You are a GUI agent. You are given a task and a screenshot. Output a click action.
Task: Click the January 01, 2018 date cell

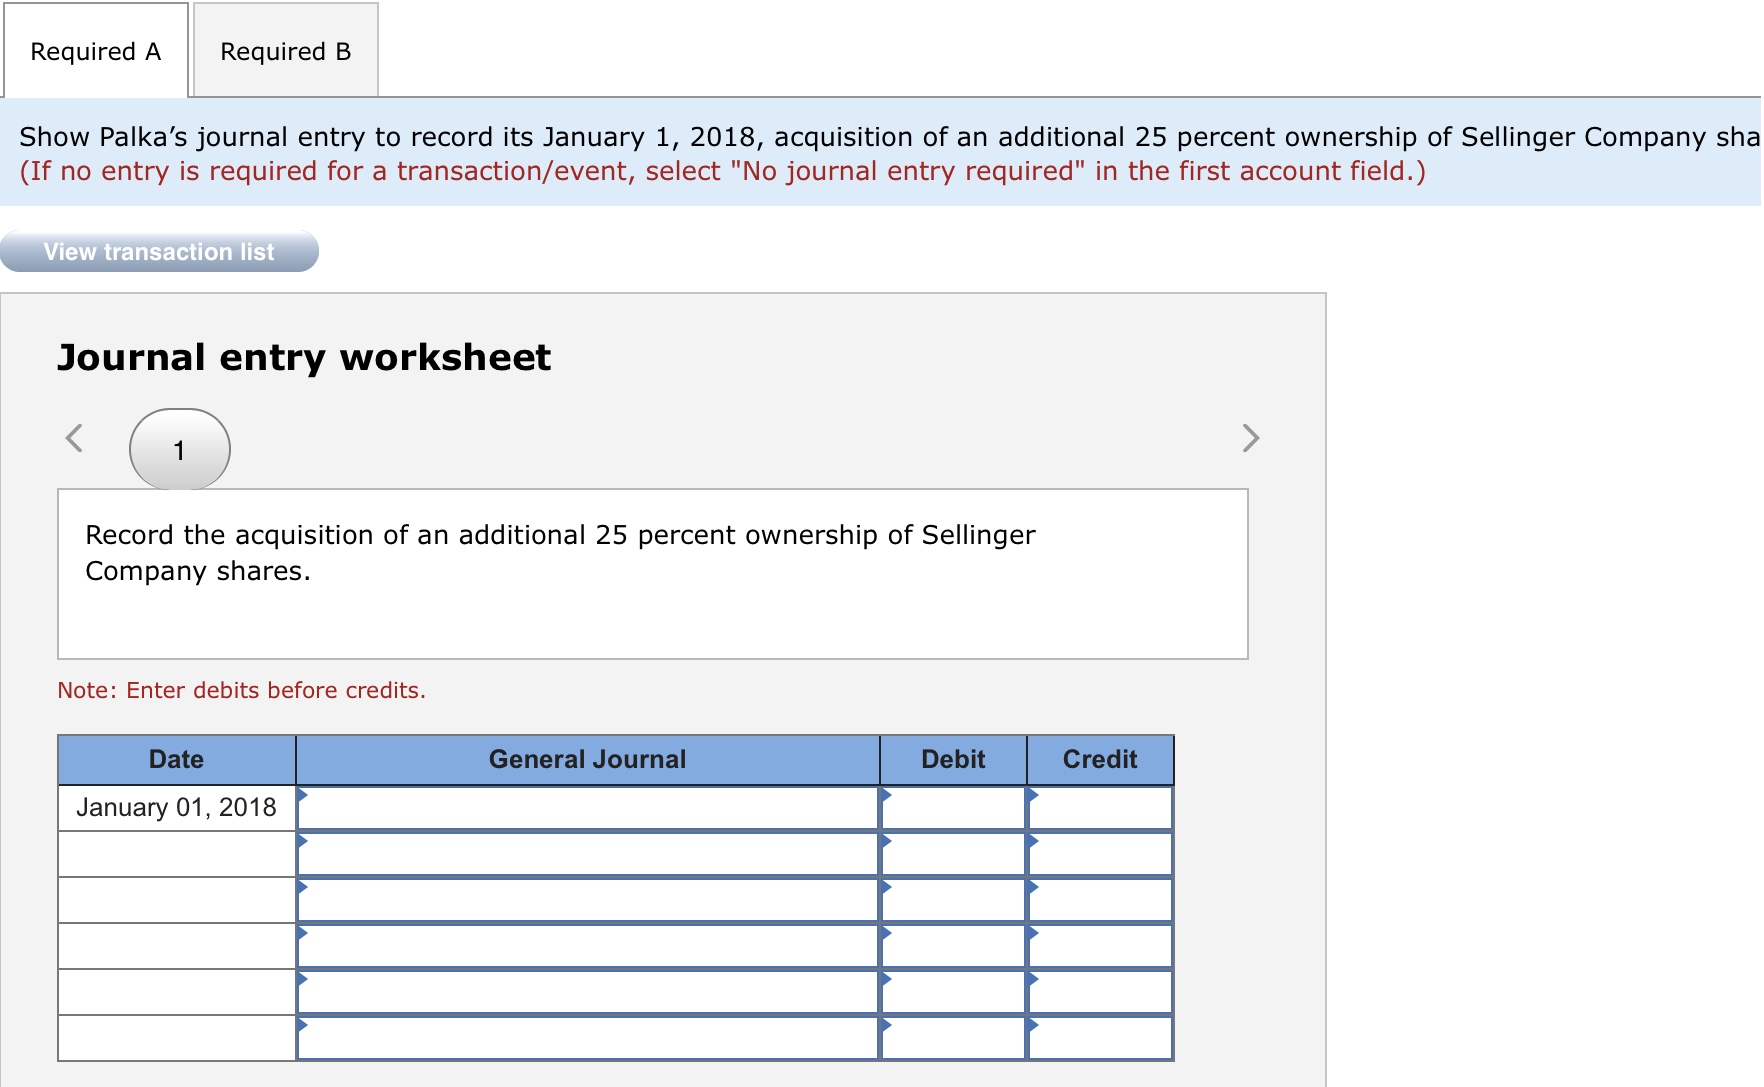click(x=176, y=807)
